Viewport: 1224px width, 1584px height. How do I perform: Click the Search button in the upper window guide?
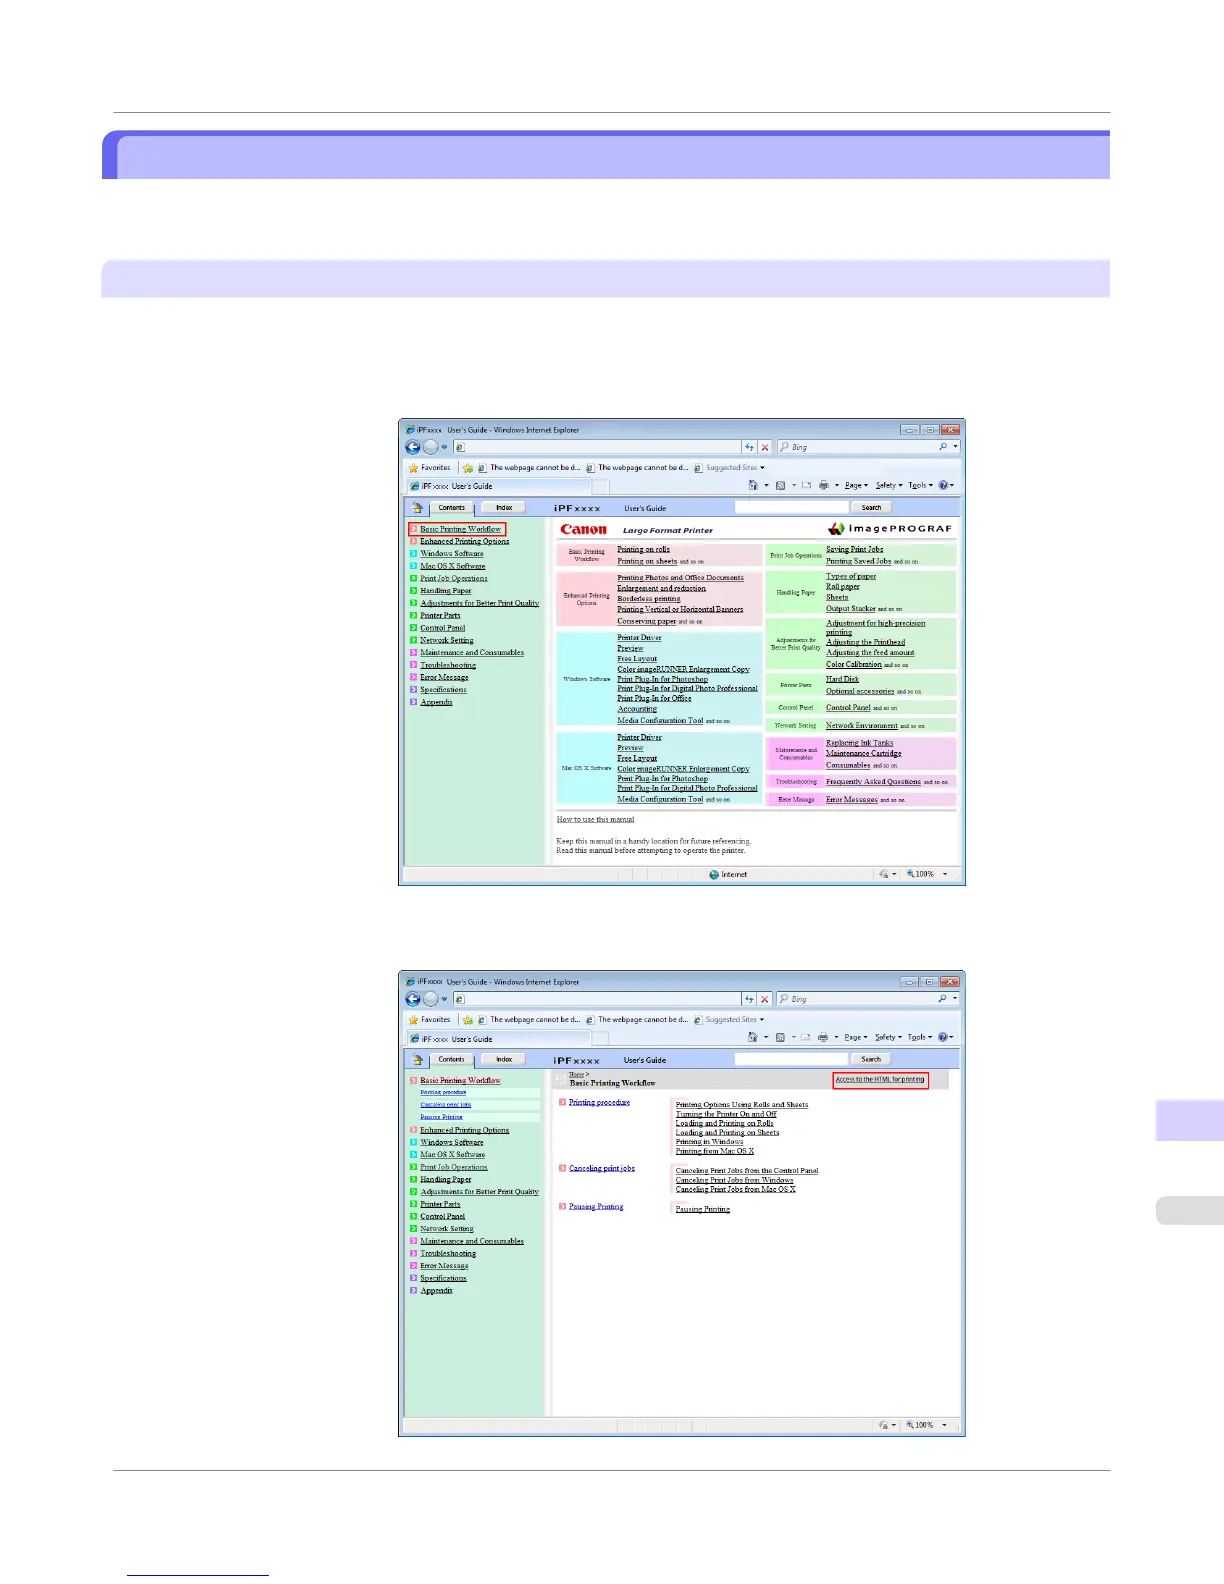click(872, 508)
